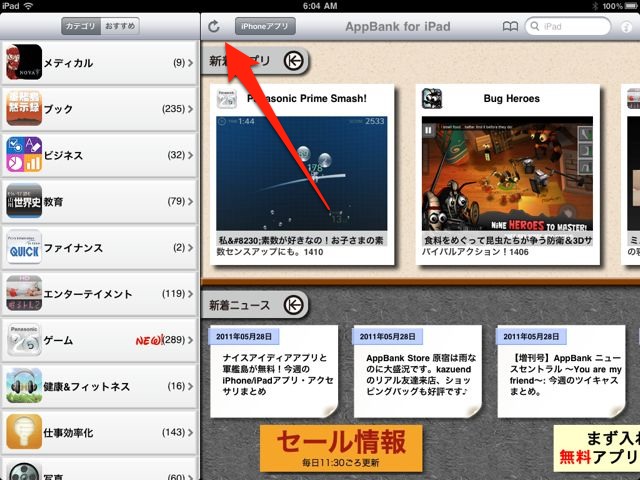Expand 教育 row chevron
This screenshot has width=640, height=480.
click(x=191, y=201)
